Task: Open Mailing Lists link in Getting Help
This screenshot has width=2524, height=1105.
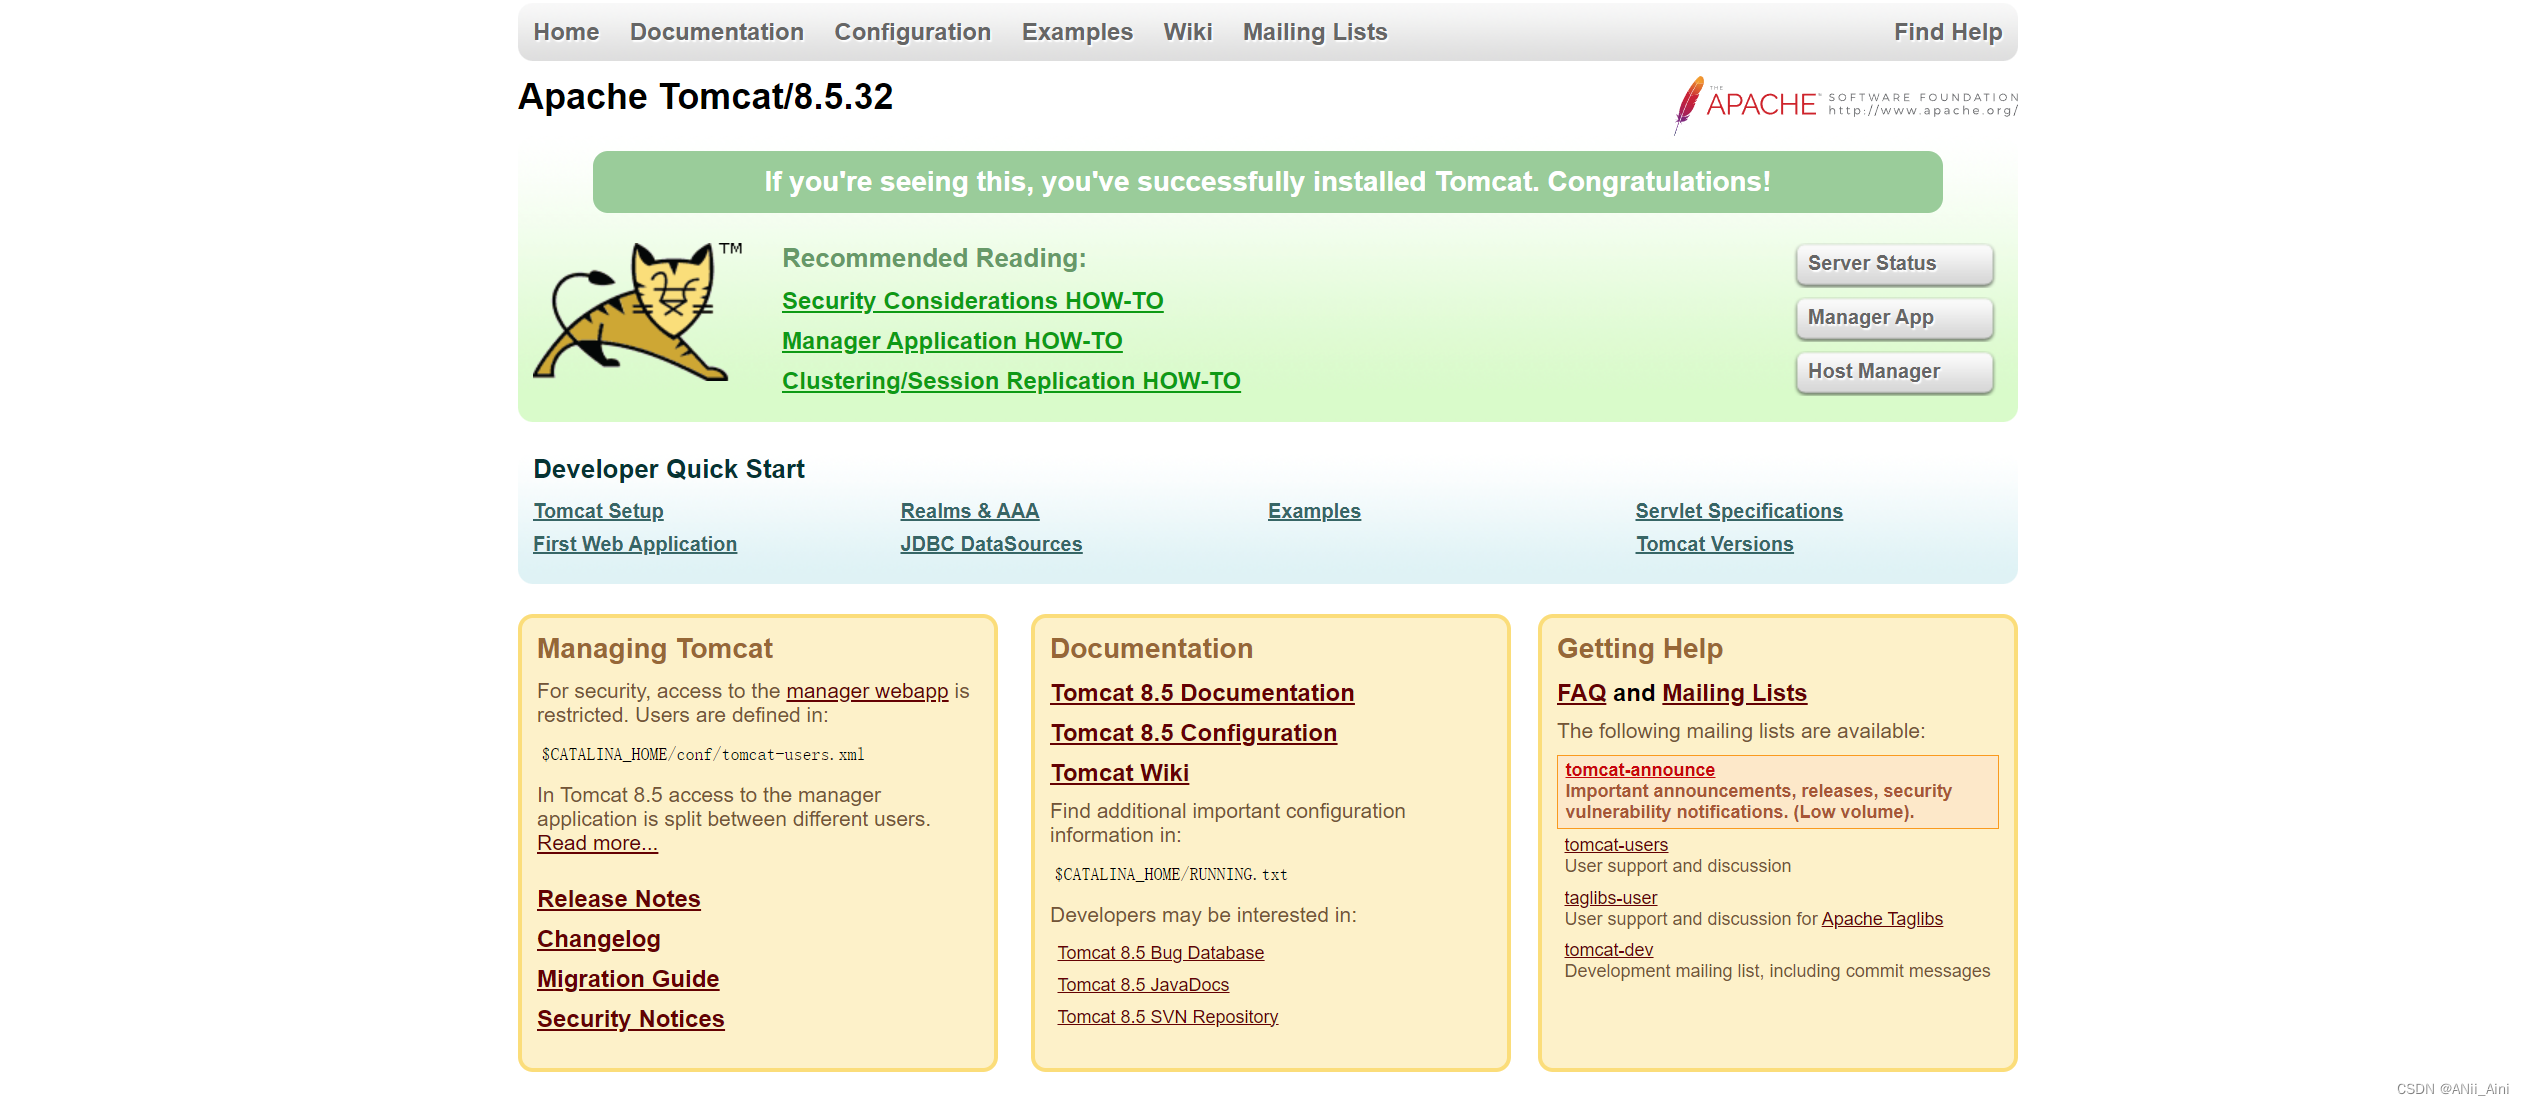Action: (x=1734, y=693)
